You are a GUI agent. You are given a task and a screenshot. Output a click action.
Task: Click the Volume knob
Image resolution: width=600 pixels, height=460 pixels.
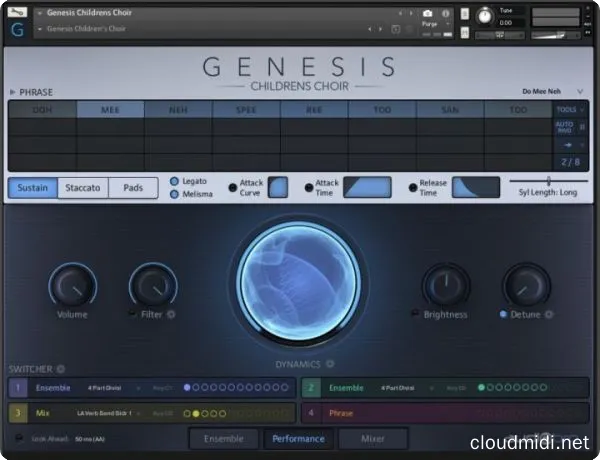pyautogui.click(x=72, y=285)
